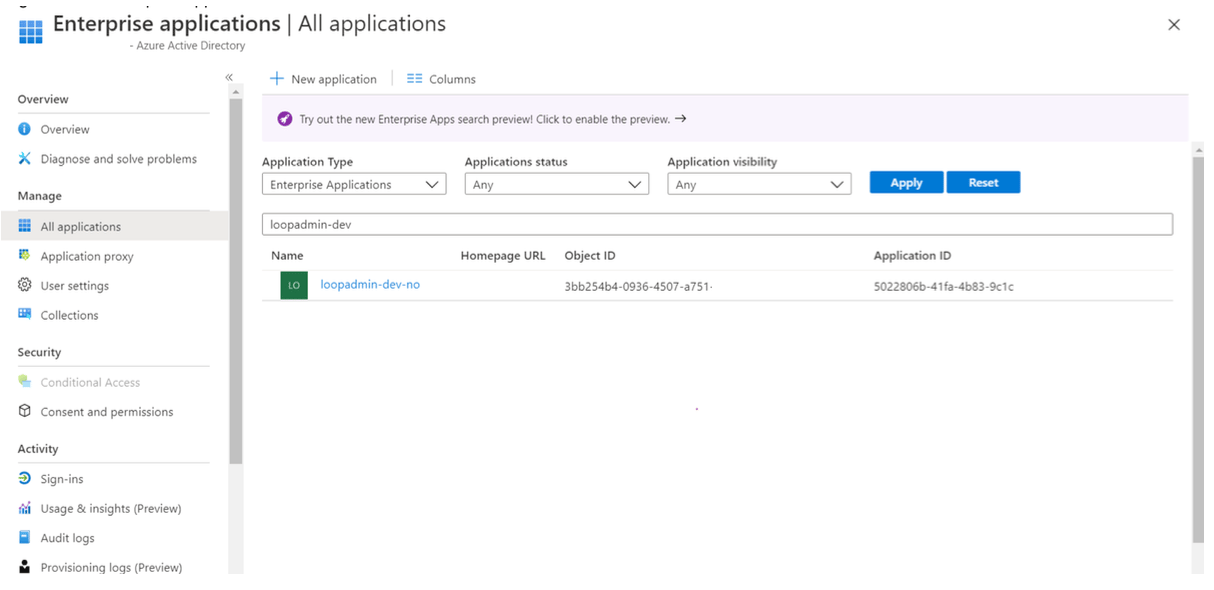The image size is (1214, 590).
Task: Click the Enterprise applications grid icon in header
Action: pyautogui.click(x=31, y=31)
